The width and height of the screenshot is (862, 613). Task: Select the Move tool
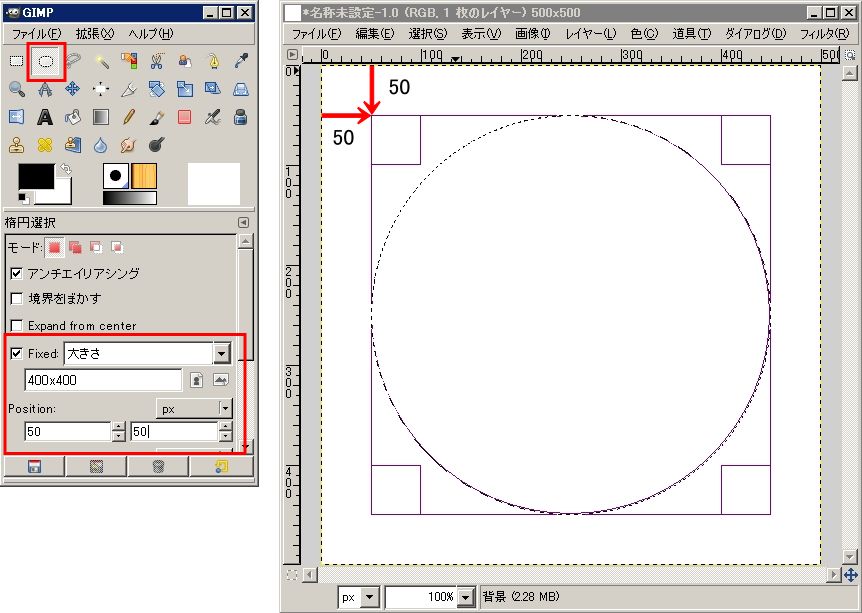click(x=73, y=89)
